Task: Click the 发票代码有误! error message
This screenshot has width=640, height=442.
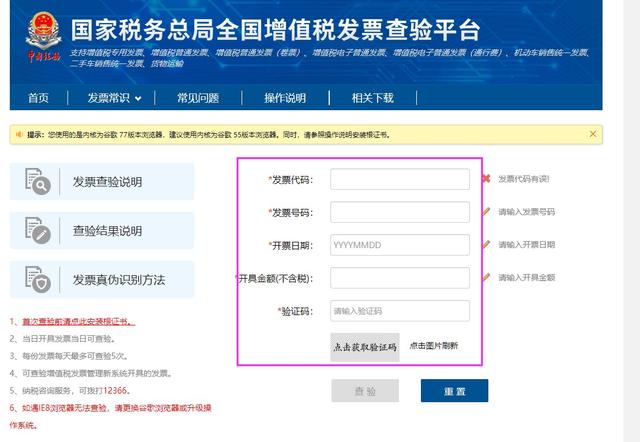Action: point(524,179)
